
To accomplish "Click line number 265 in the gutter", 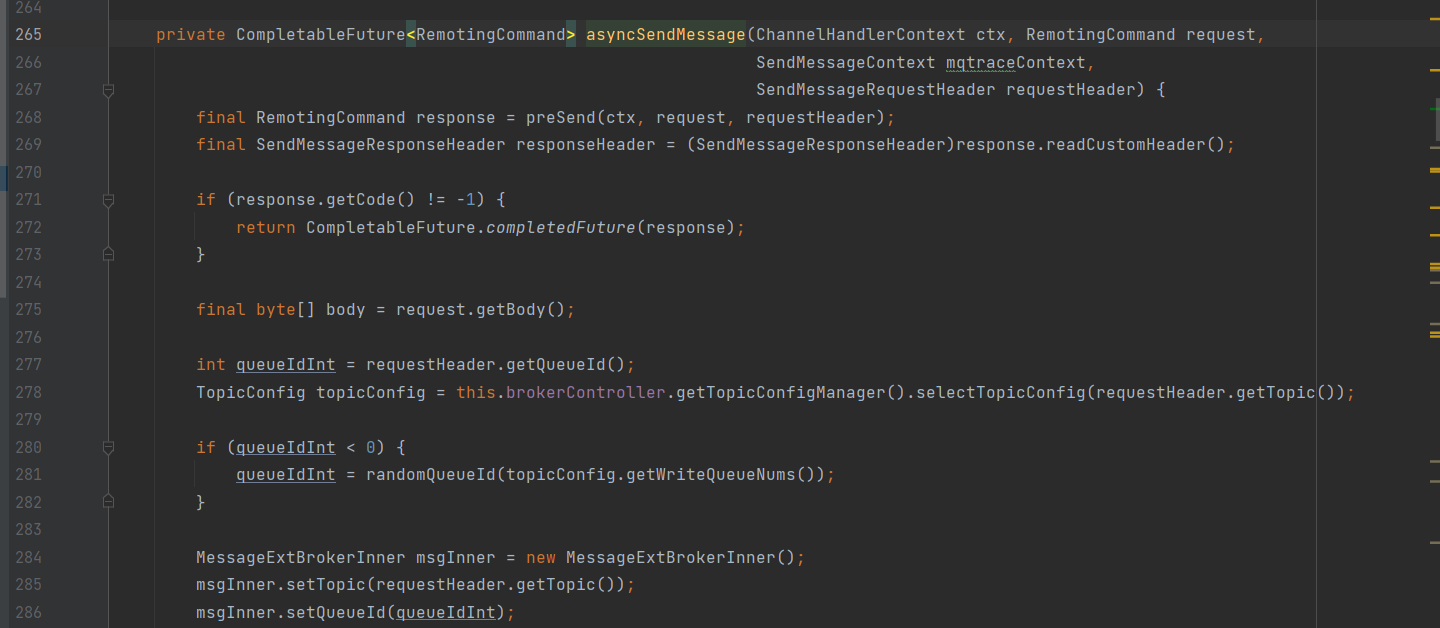I will (28, 35).
